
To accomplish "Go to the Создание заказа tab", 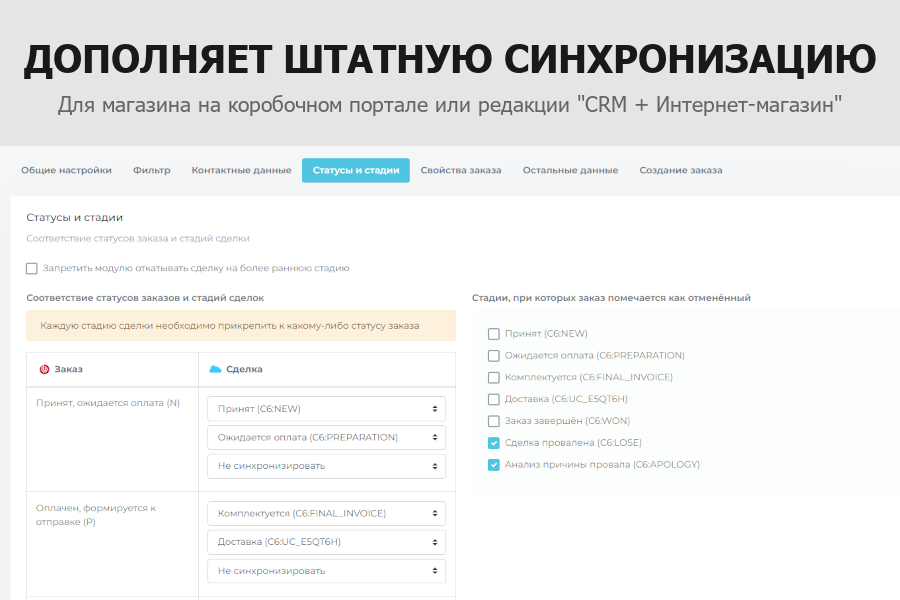I will pyautogui.click(x=680, y=170).
